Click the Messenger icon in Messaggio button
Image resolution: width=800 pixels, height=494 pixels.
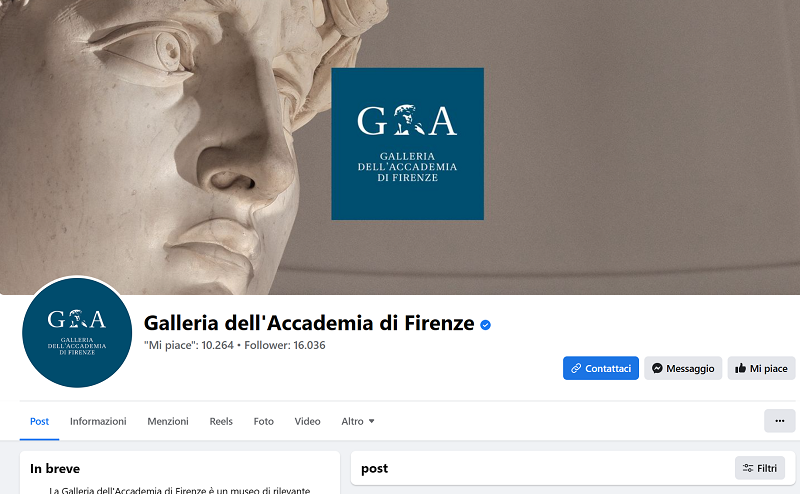point(657,368)
